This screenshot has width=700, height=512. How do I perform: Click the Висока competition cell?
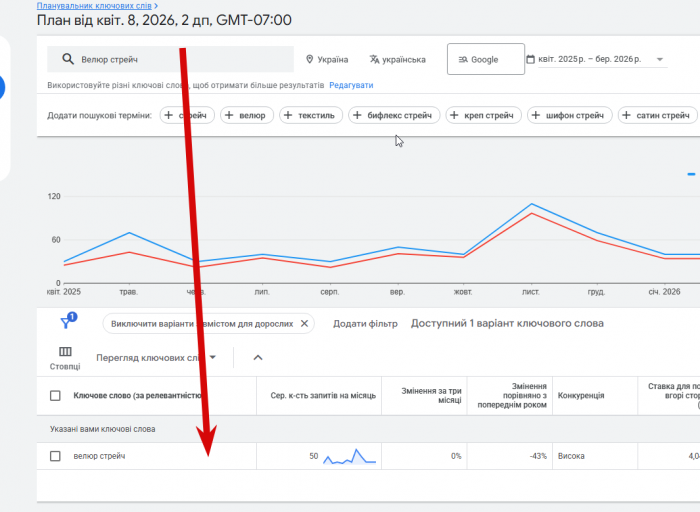tap(571, 456)
